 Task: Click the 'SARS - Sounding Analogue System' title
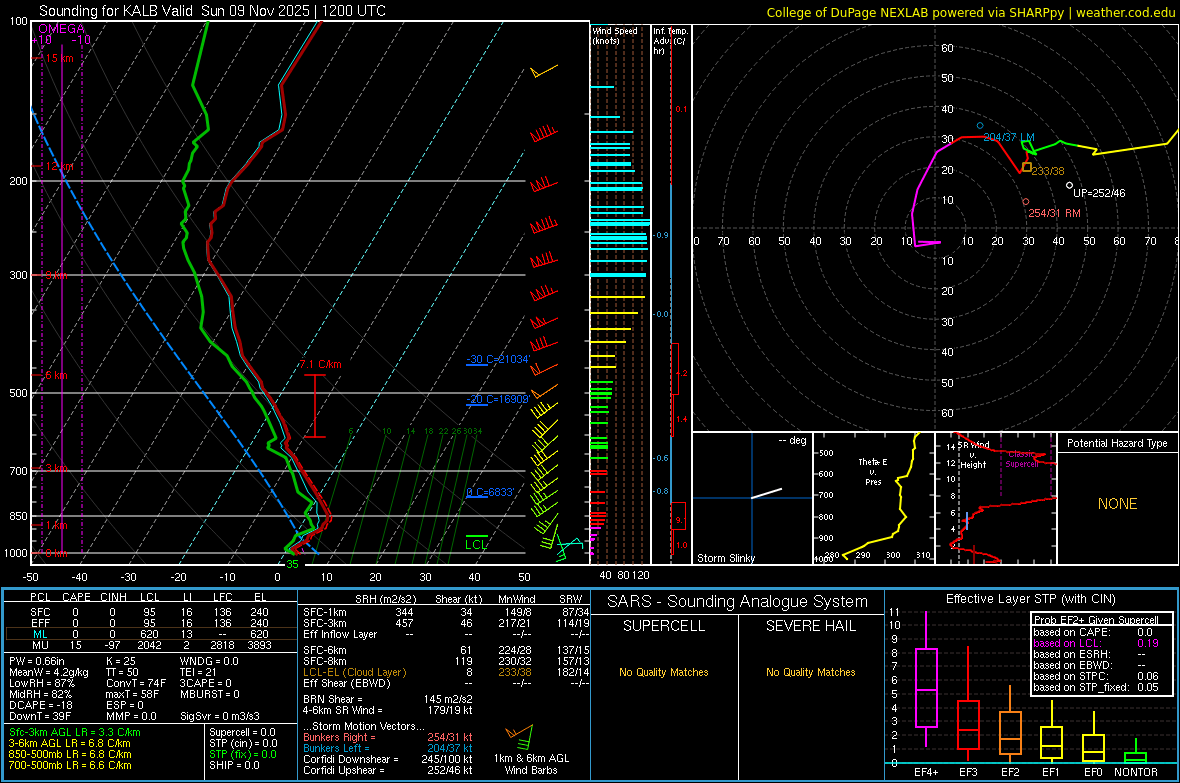[738, 602]
